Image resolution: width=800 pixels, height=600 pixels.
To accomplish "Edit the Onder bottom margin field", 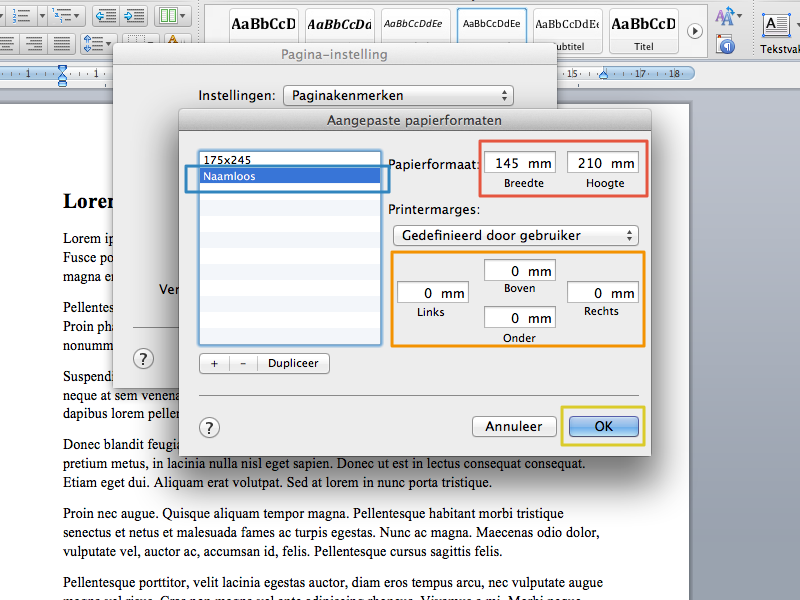I will coord(520,318).
